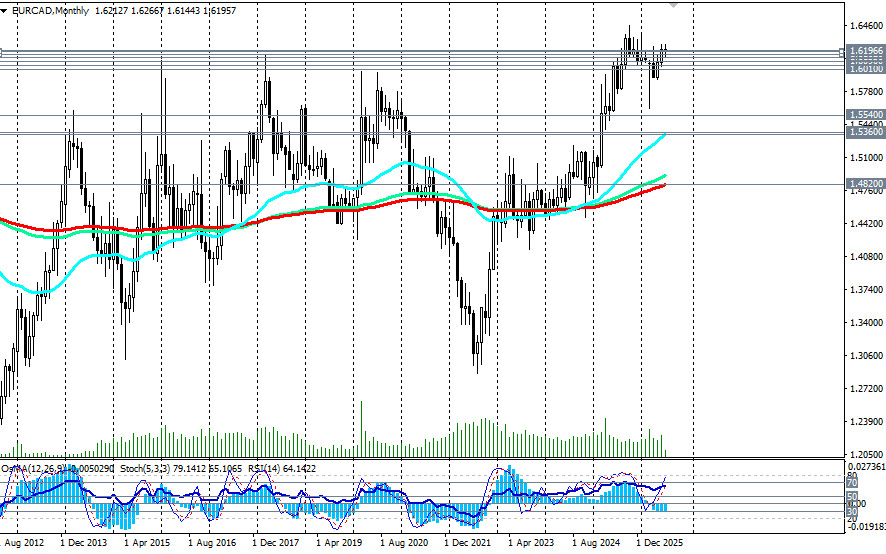Click the 1.53600 level tag on price scale
886x554 pixels.
866,132
